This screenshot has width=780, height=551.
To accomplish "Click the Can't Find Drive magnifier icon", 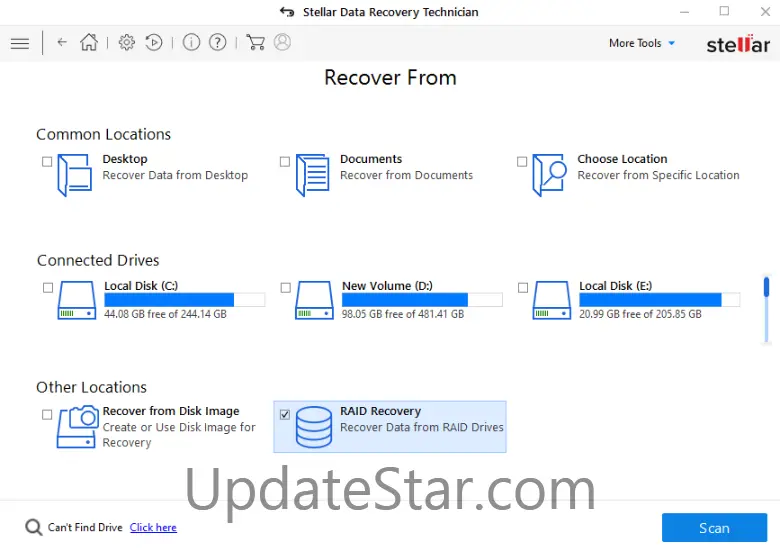I will click(x=33, y=528).
